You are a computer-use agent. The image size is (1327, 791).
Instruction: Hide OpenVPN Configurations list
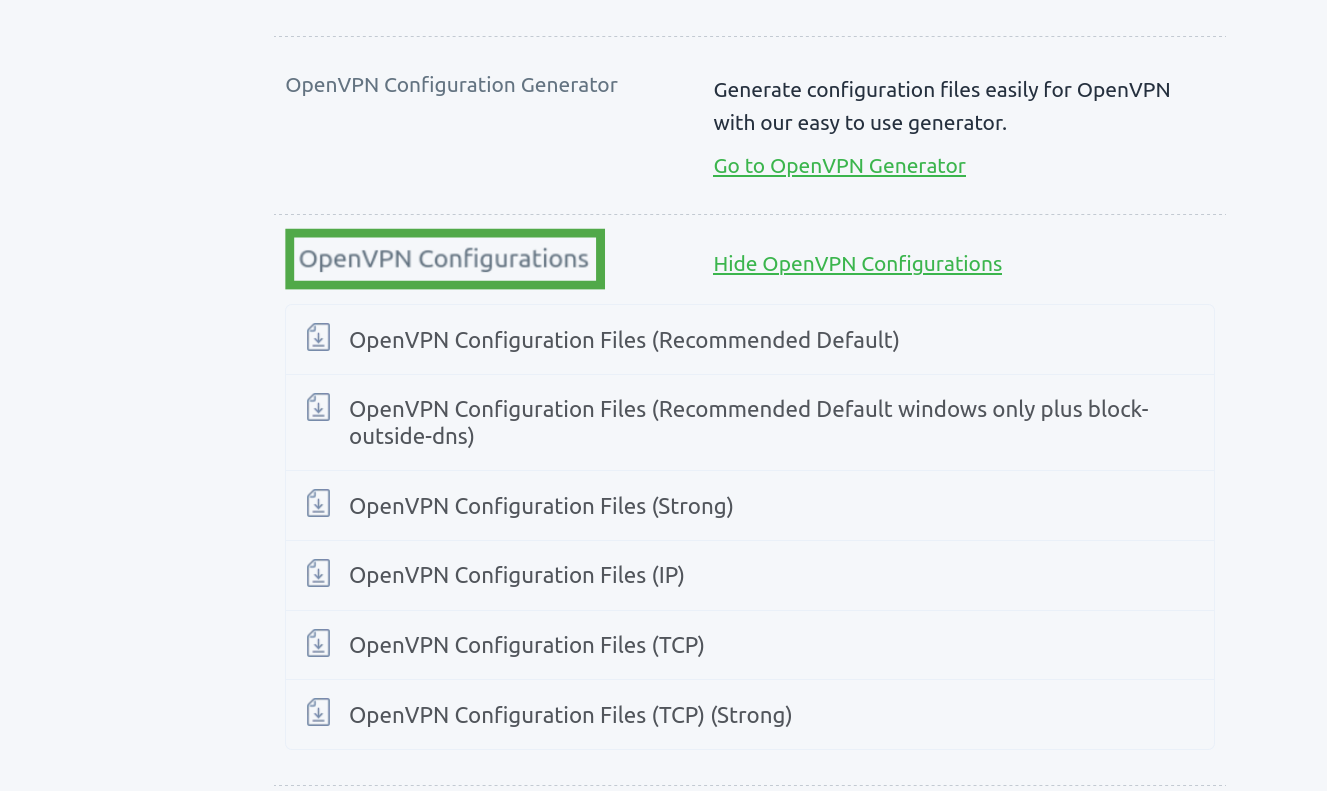[857, 264]
